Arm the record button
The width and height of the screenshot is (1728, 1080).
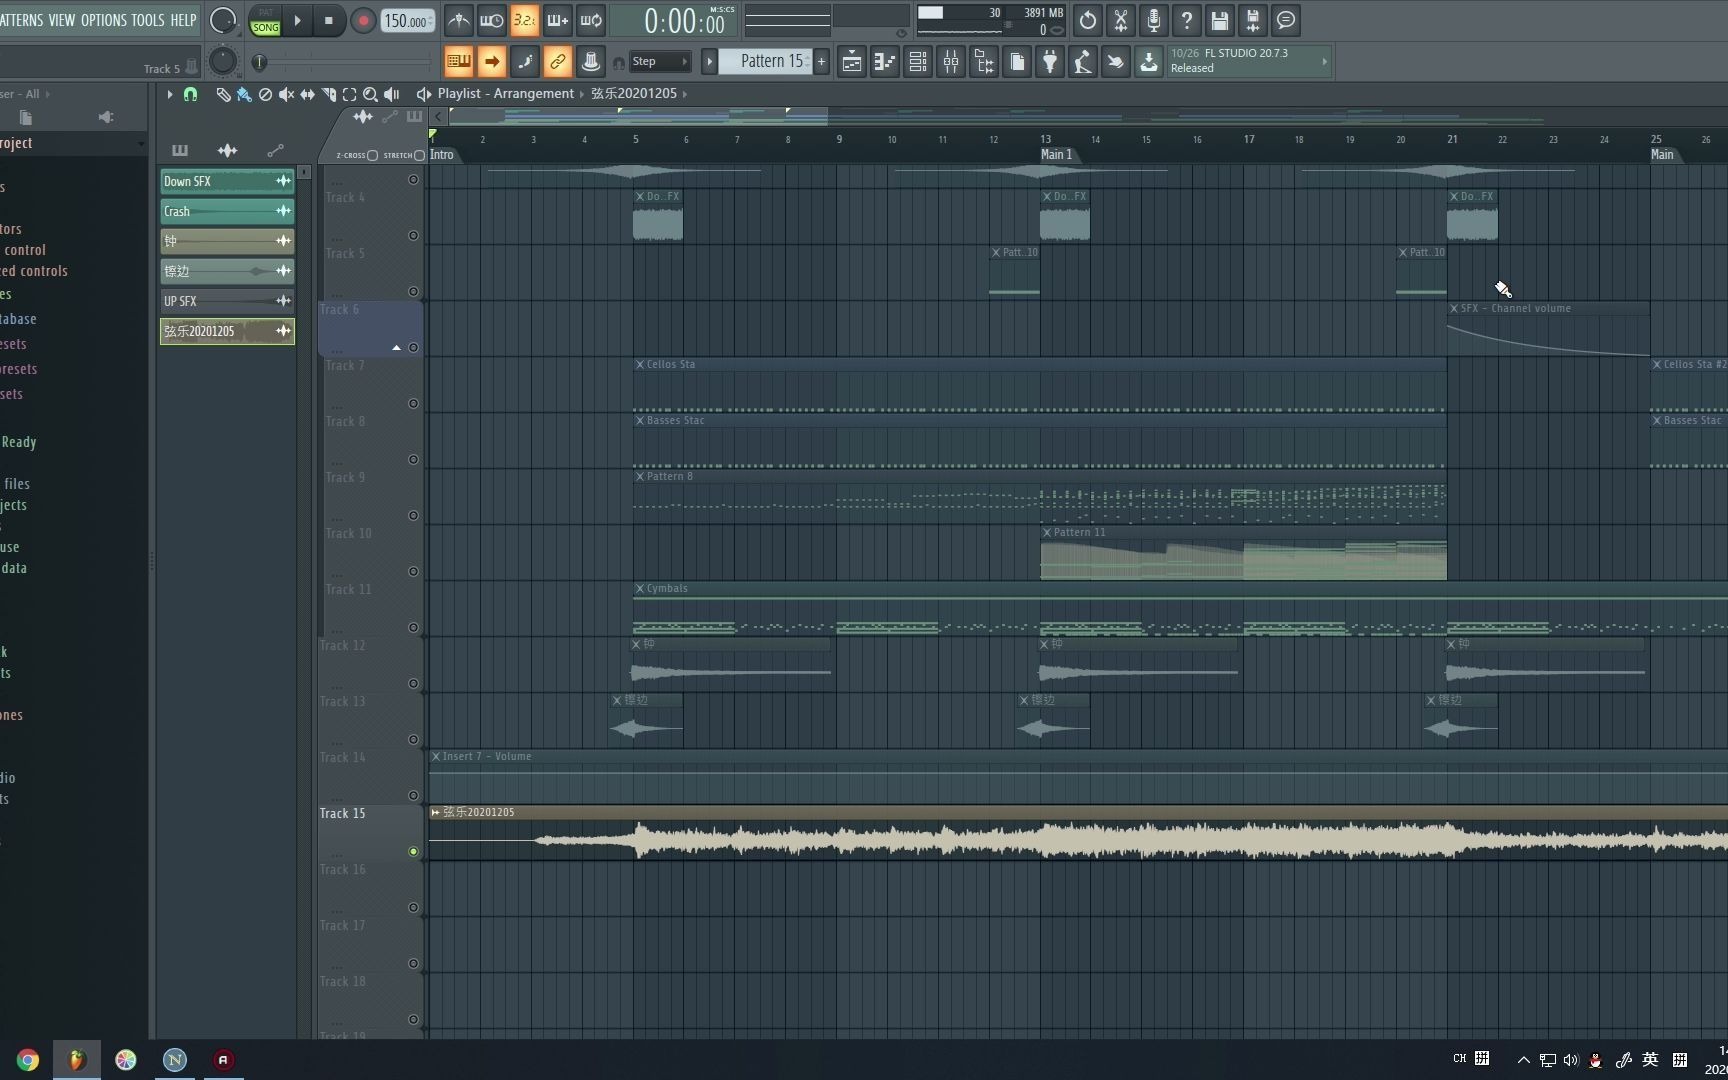pyautogui.click(x=363, y=20)
